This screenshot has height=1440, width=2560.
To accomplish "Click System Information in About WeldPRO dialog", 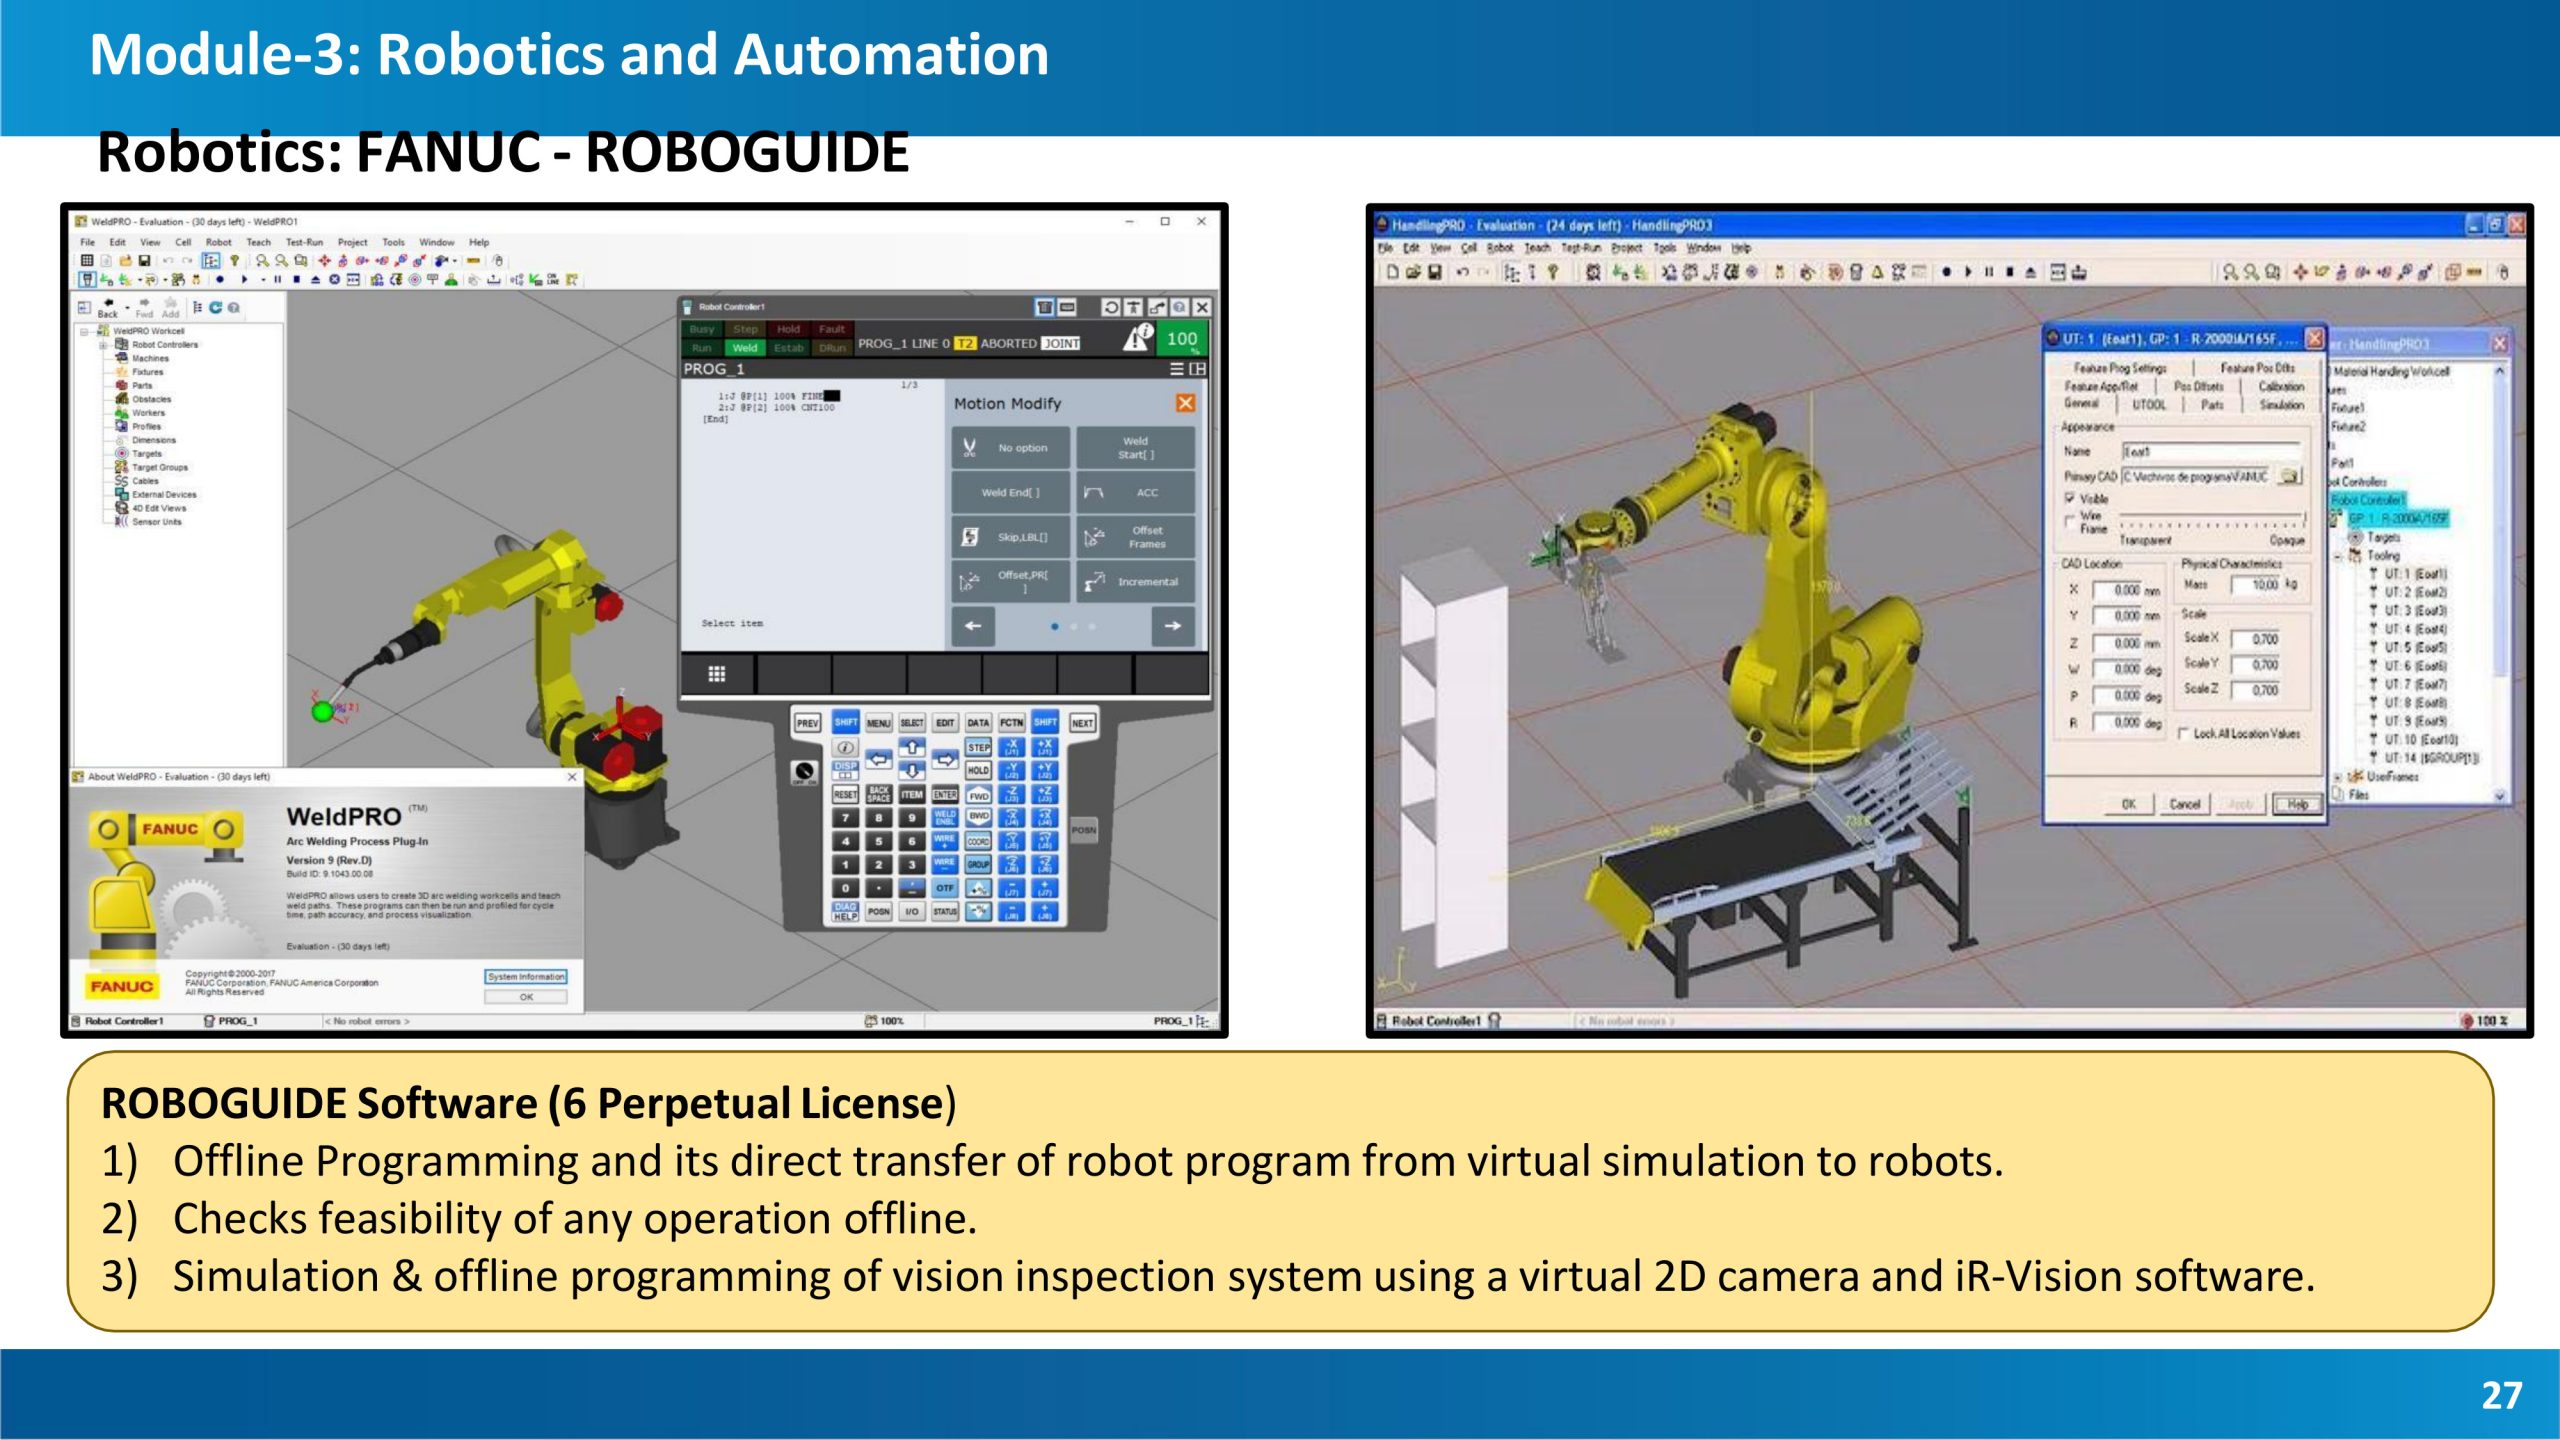I will click(526, 977).
